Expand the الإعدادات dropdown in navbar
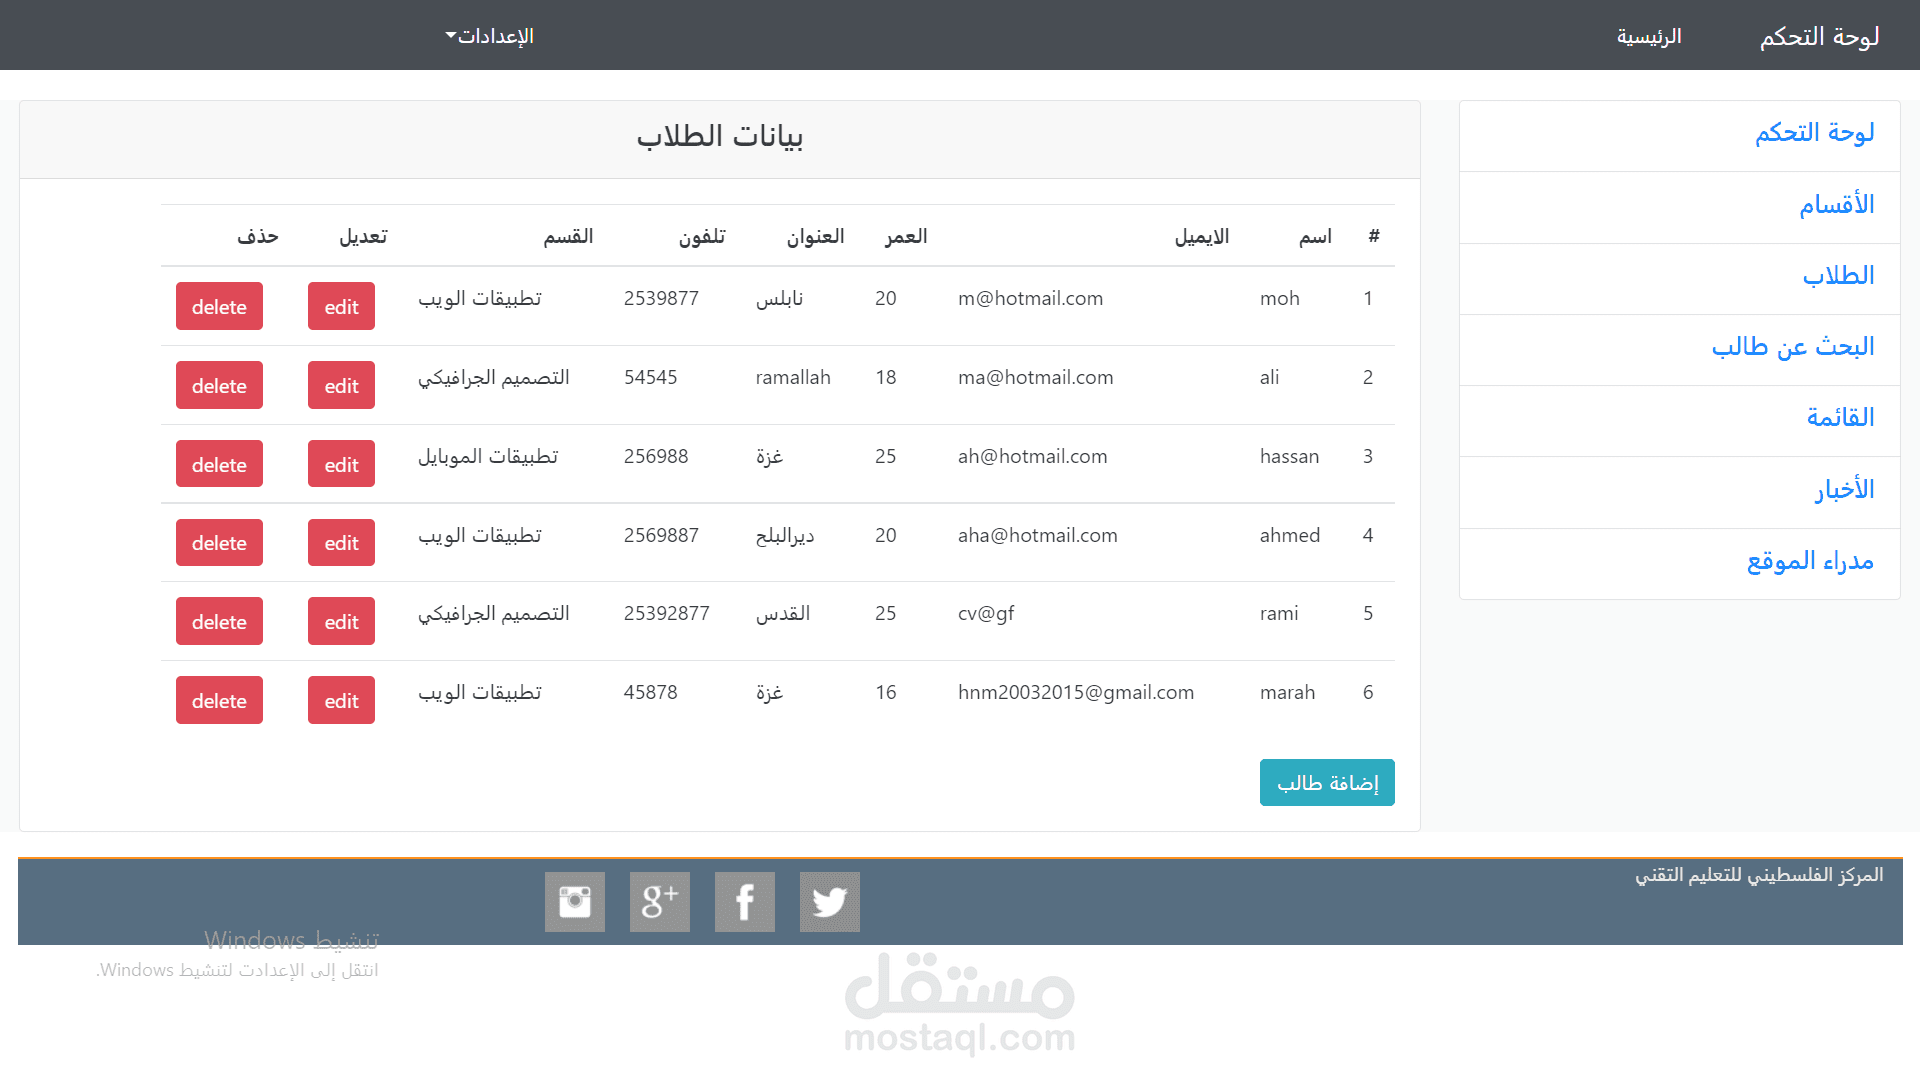The height and width of the screenshot is (1080, 1920). 490,36
